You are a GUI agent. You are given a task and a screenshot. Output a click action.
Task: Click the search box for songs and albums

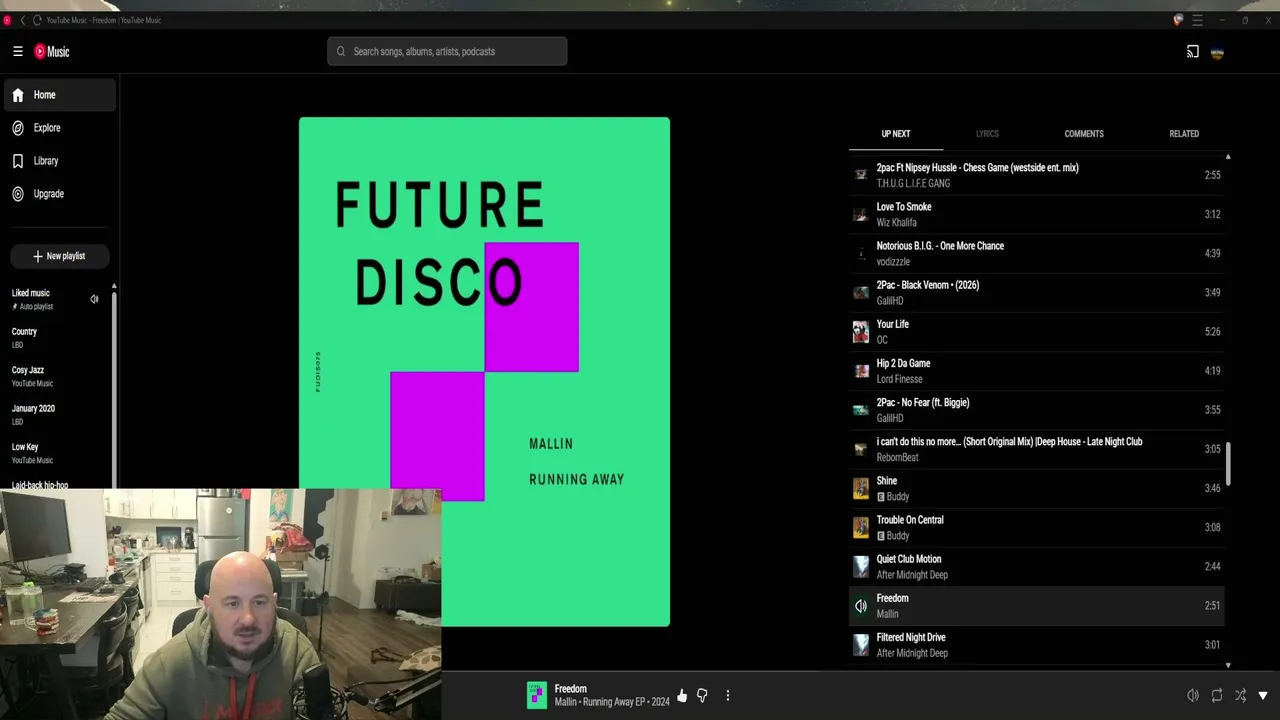447,51
